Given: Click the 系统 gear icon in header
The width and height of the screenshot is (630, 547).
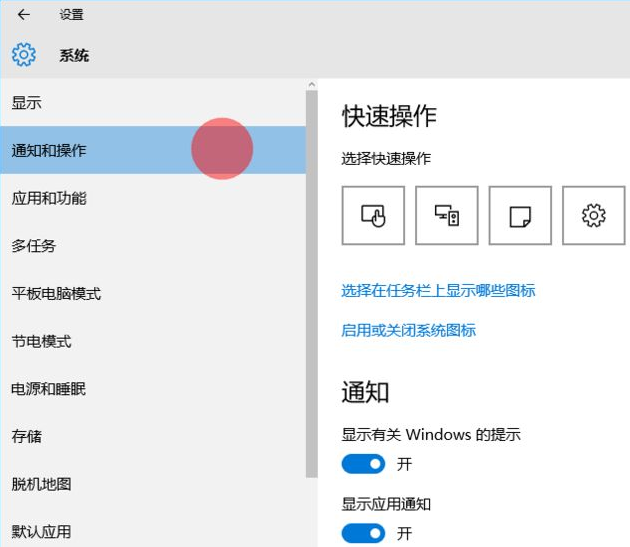Looking at the screenshot, I should point(24,55).
